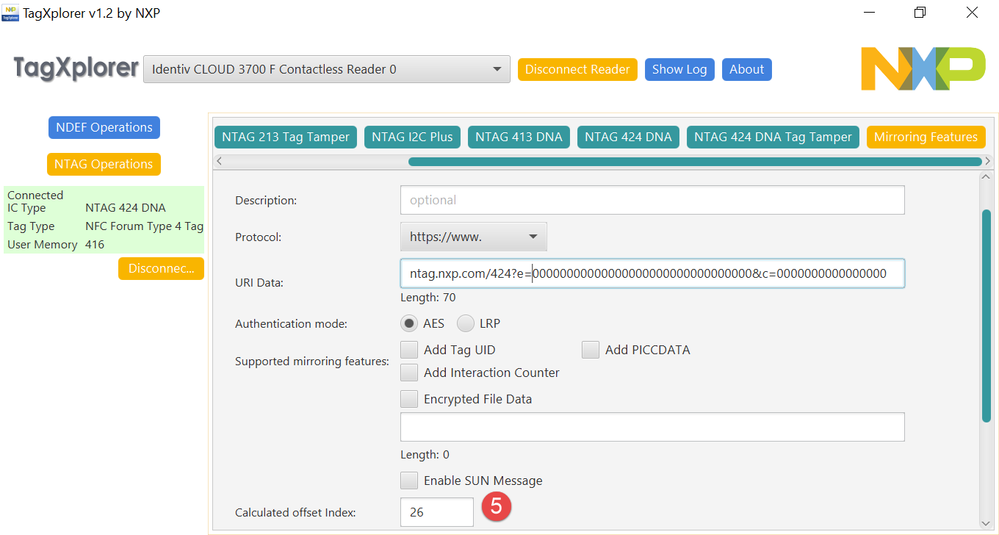Enable Add PICCDATA checkbox
The image size is (999, 535).
(591, 350)
